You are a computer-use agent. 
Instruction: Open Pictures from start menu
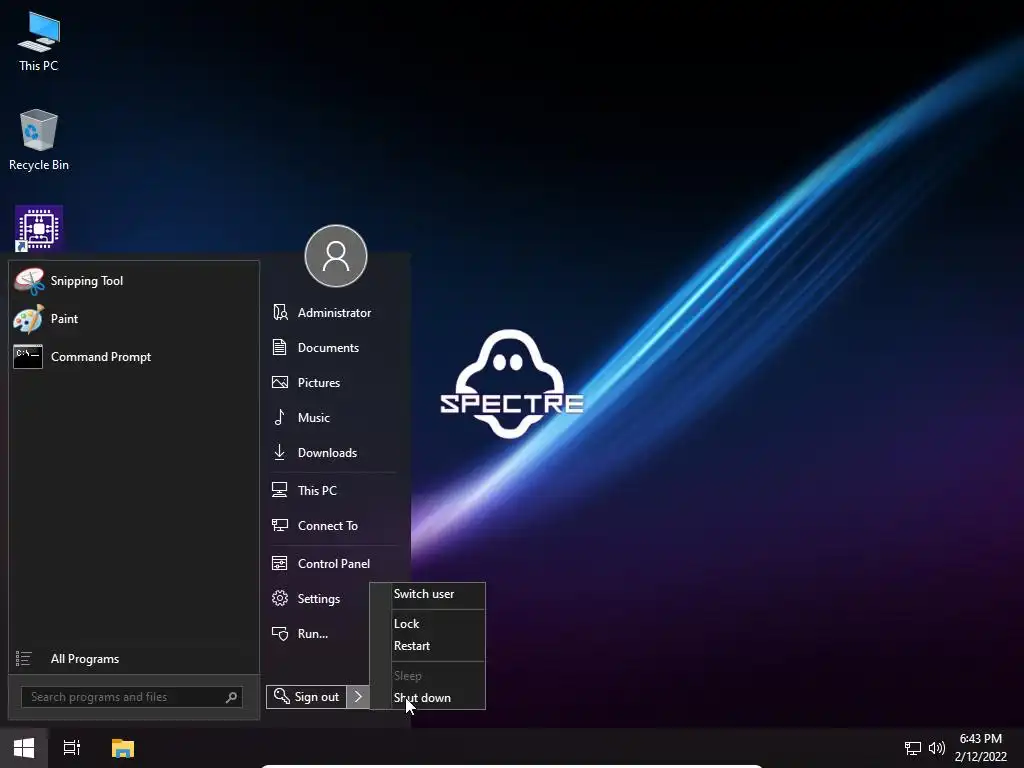coord(333,383)
